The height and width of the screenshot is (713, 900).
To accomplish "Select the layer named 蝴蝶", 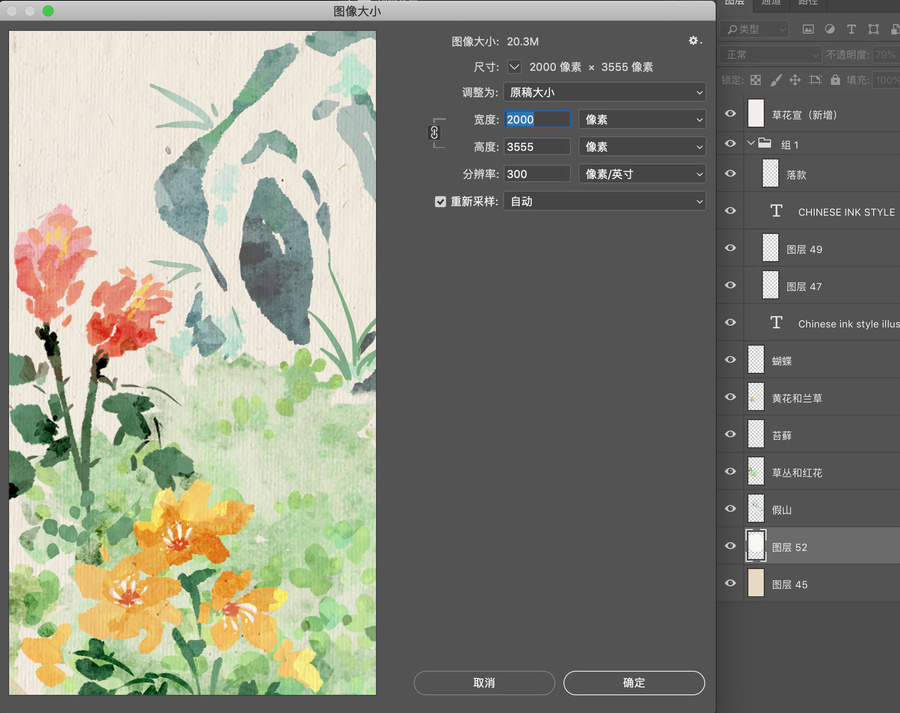I will (x=808, y=360).
